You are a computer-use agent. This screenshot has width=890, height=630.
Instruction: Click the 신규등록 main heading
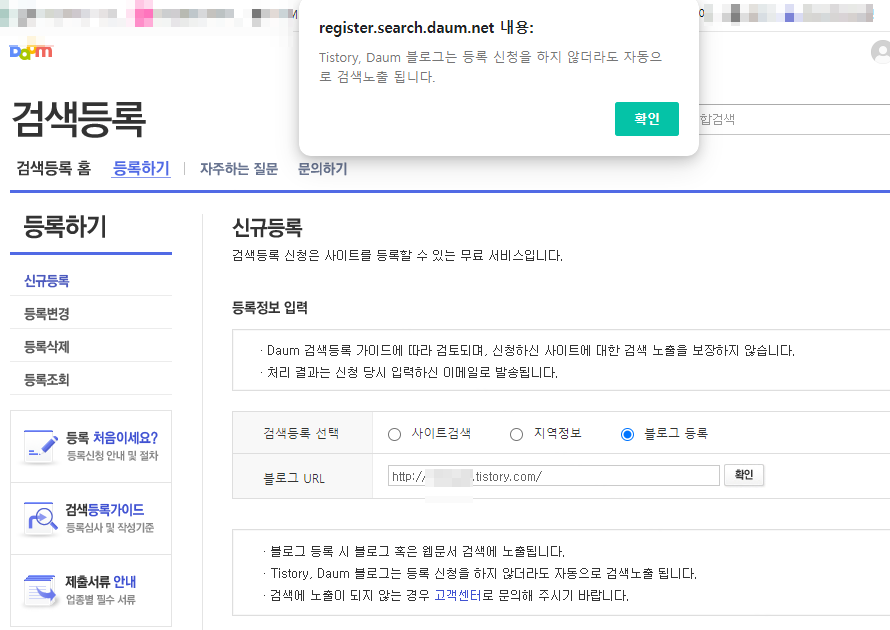(x=267, y=228)
